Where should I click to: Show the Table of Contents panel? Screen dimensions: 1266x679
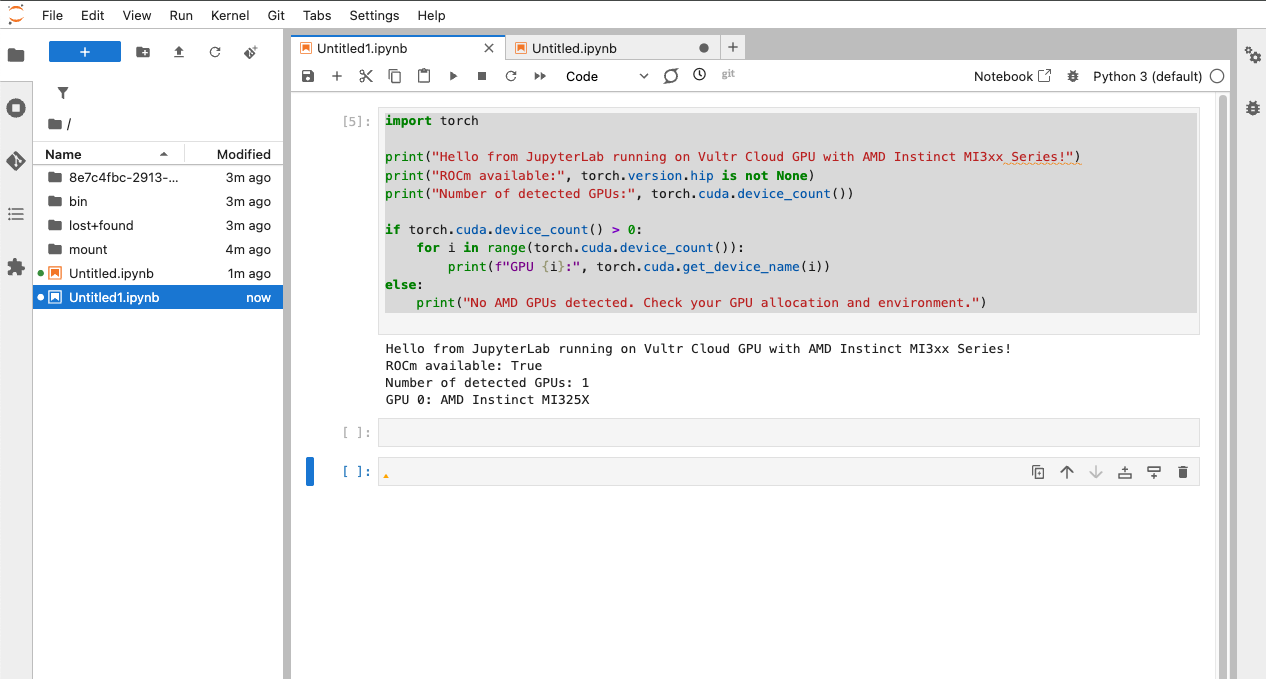tap(16, 214)
